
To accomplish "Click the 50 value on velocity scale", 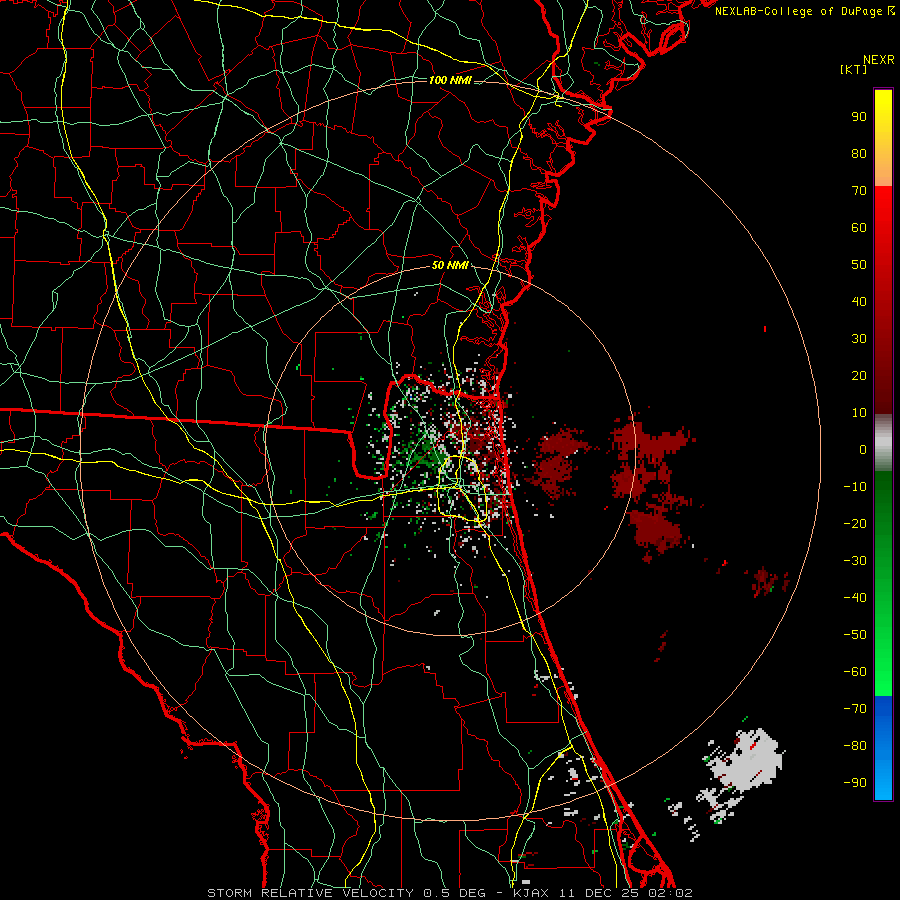I will click(x=859, y=265).
